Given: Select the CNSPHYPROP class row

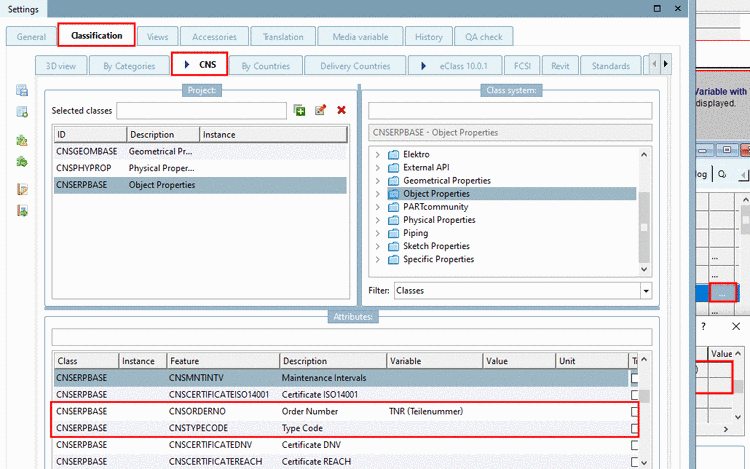Looking at the screenshot, I should [200, 168].
